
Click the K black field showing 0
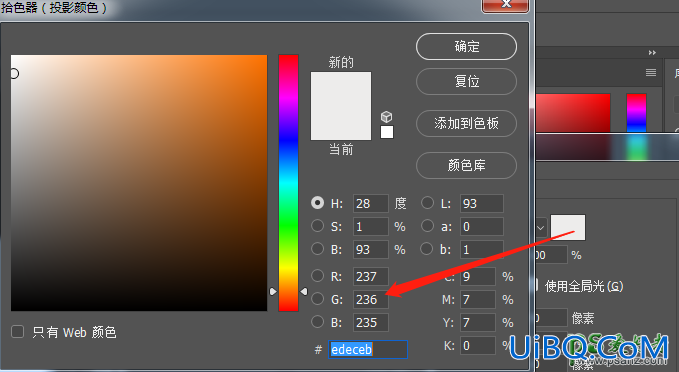pyautogui.click(x=478, y=345)
